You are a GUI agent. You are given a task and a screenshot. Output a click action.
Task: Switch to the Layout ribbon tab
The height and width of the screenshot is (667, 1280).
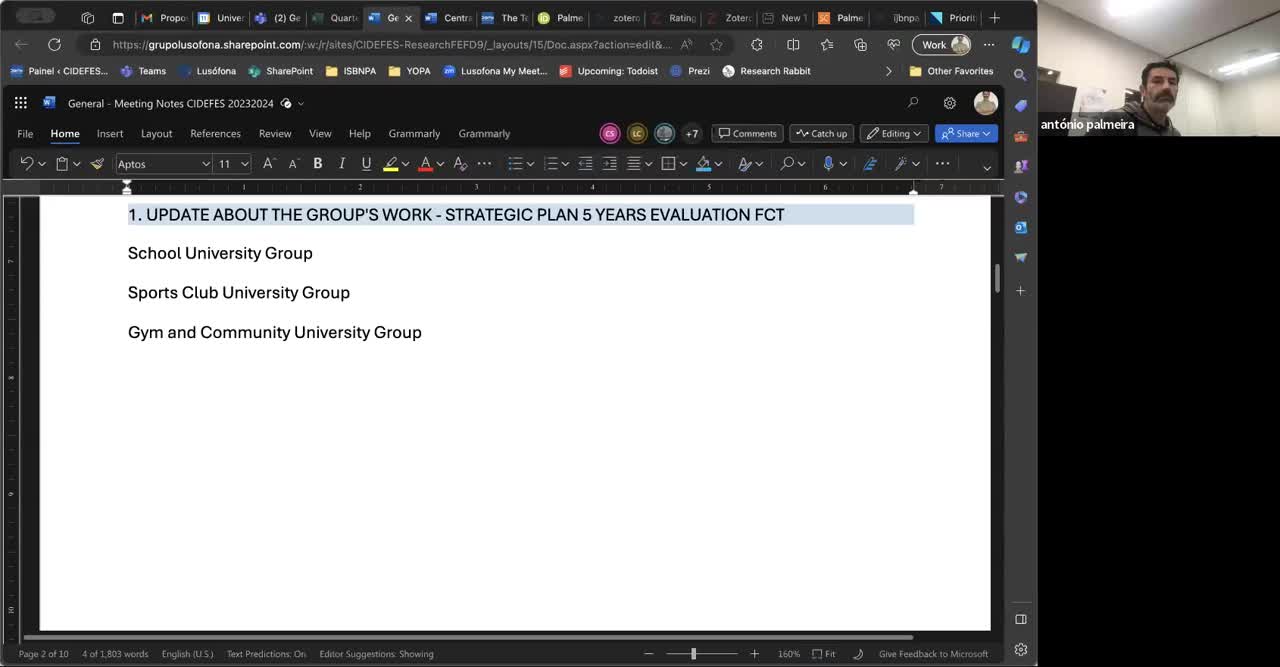click(156, 133)
